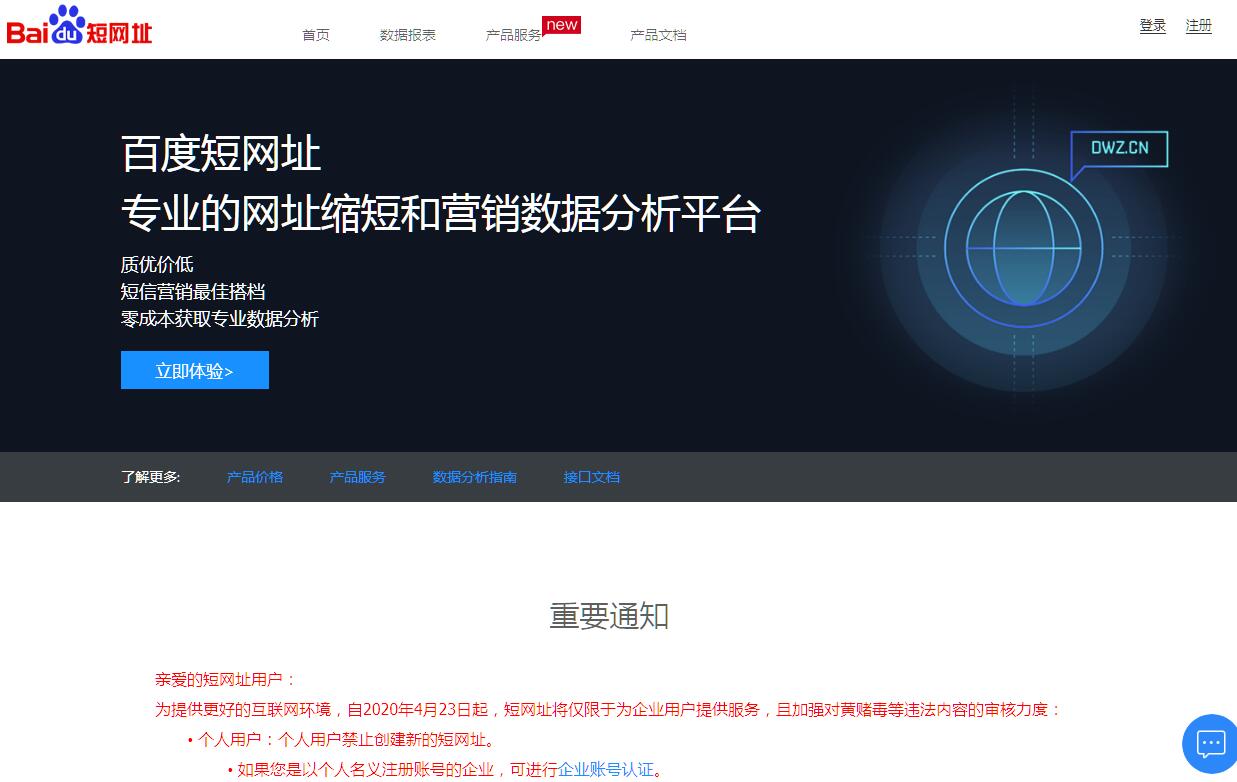Click the 百度短网址 banner title
This screenshot has height=782, width=1237.
coord(221,155)
